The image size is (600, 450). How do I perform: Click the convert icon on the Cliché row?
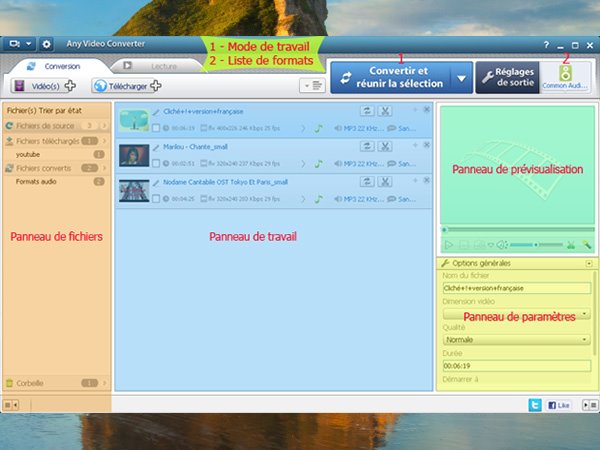click(368, 111)
